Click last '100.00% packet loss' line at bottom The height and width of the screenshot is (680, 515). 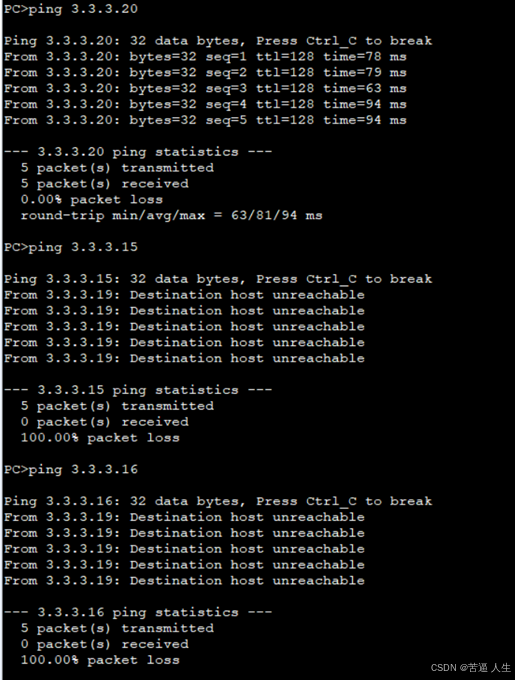coord(100,660)
